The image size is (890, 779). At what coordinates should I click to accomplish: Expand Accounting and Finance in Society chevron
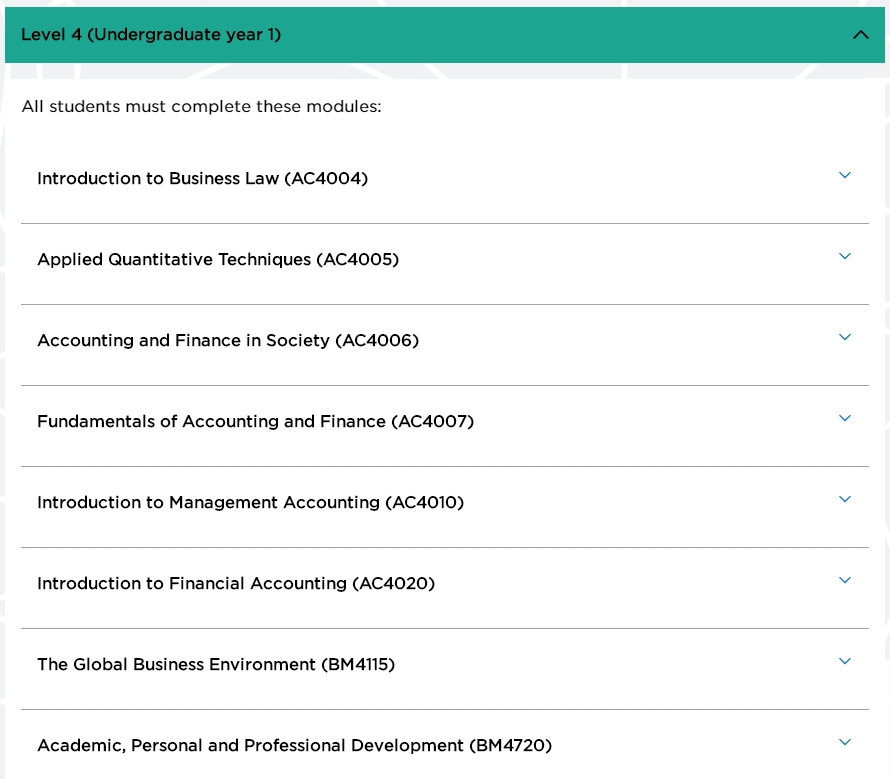(845, 337)
